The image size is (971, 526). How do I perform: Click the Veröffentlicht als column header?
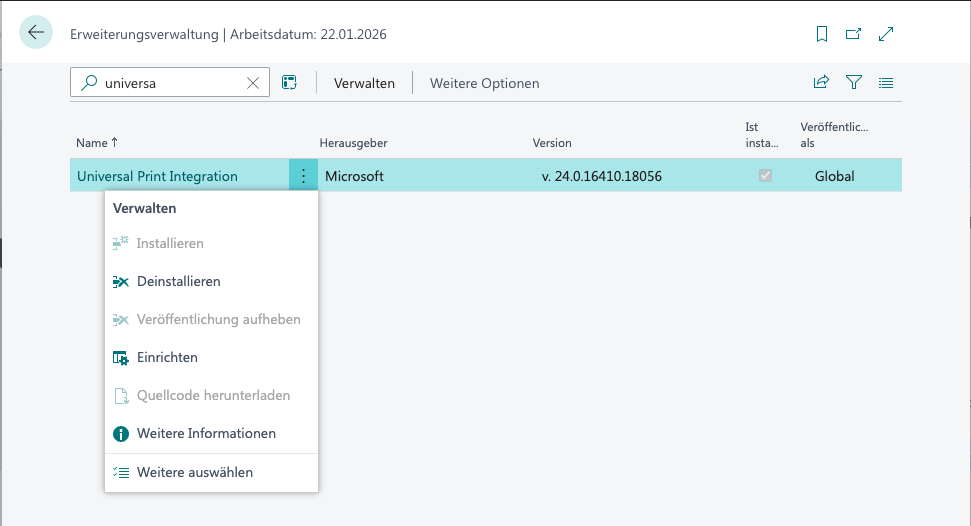click(834, 134)
